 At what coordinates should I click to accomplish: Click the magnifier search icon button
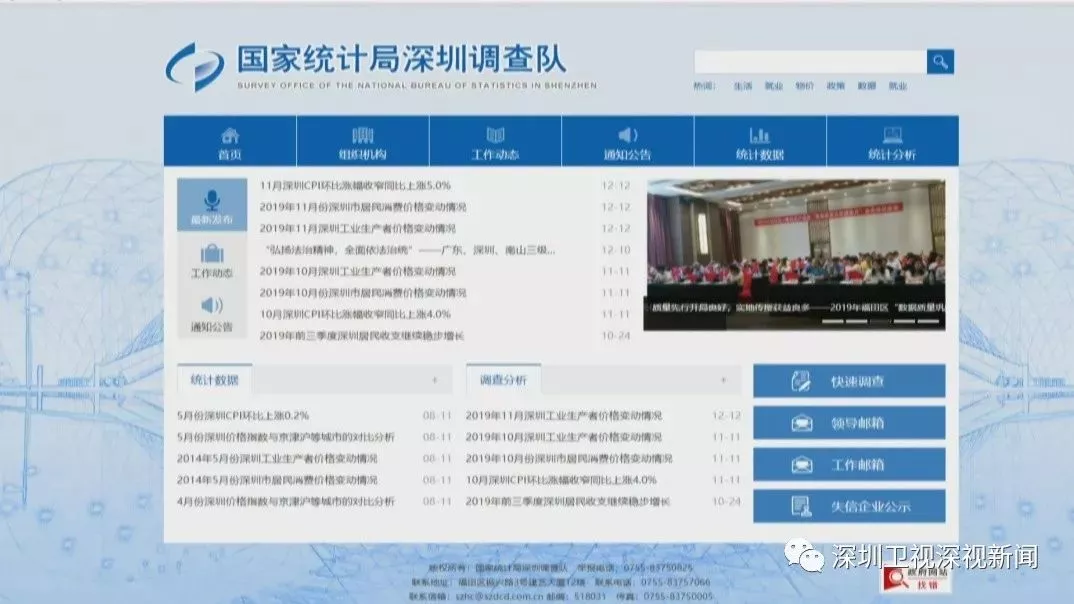pos(939,62)
